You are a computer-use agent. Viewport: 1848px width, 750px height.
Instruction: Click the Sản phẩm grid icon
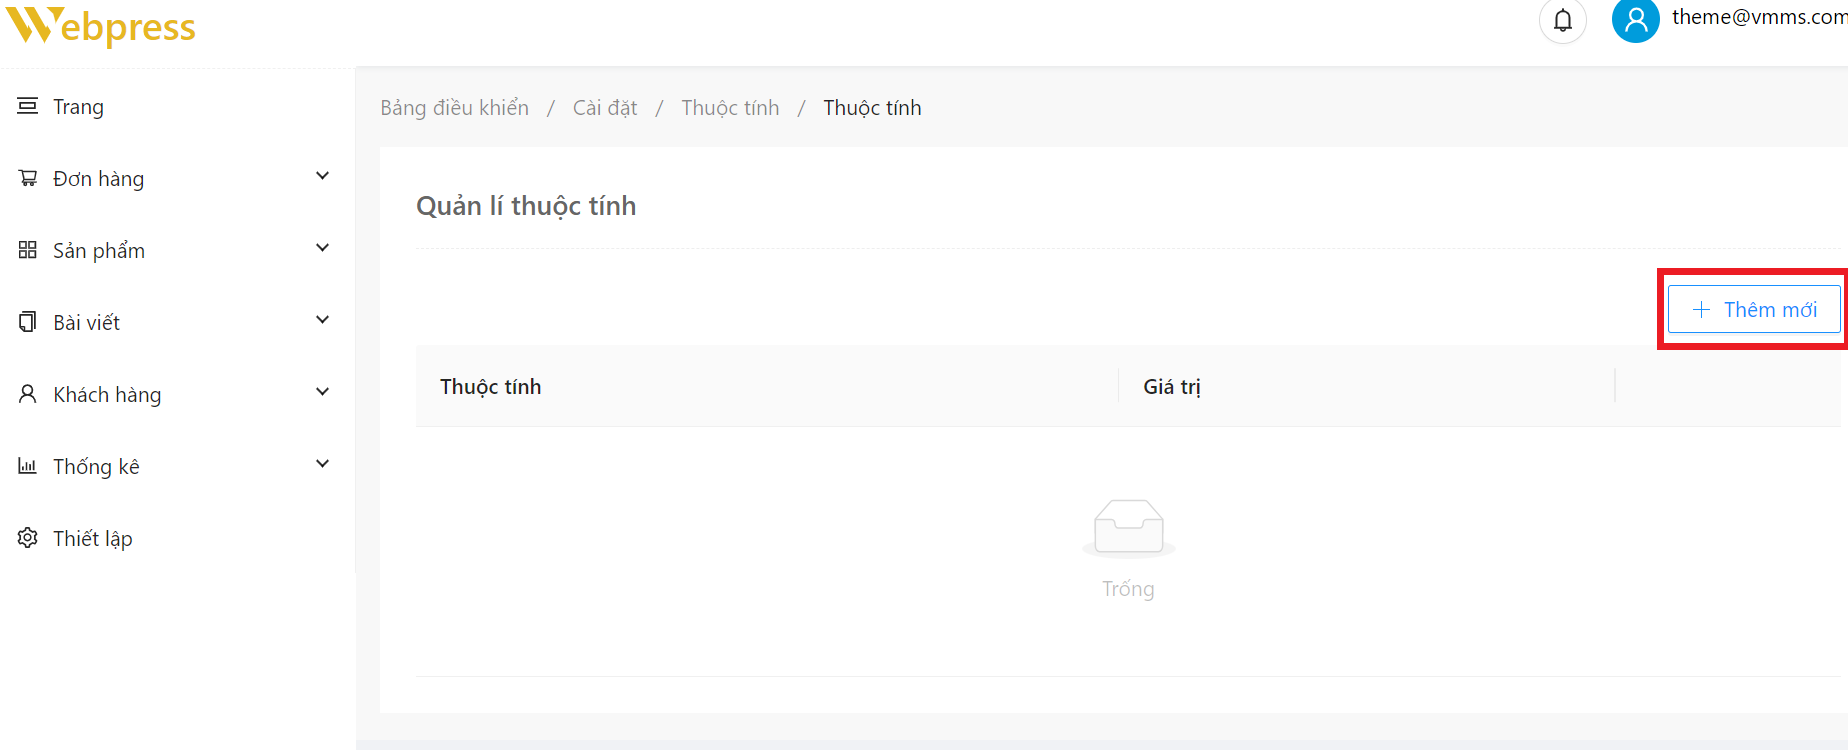pos(28,250)
